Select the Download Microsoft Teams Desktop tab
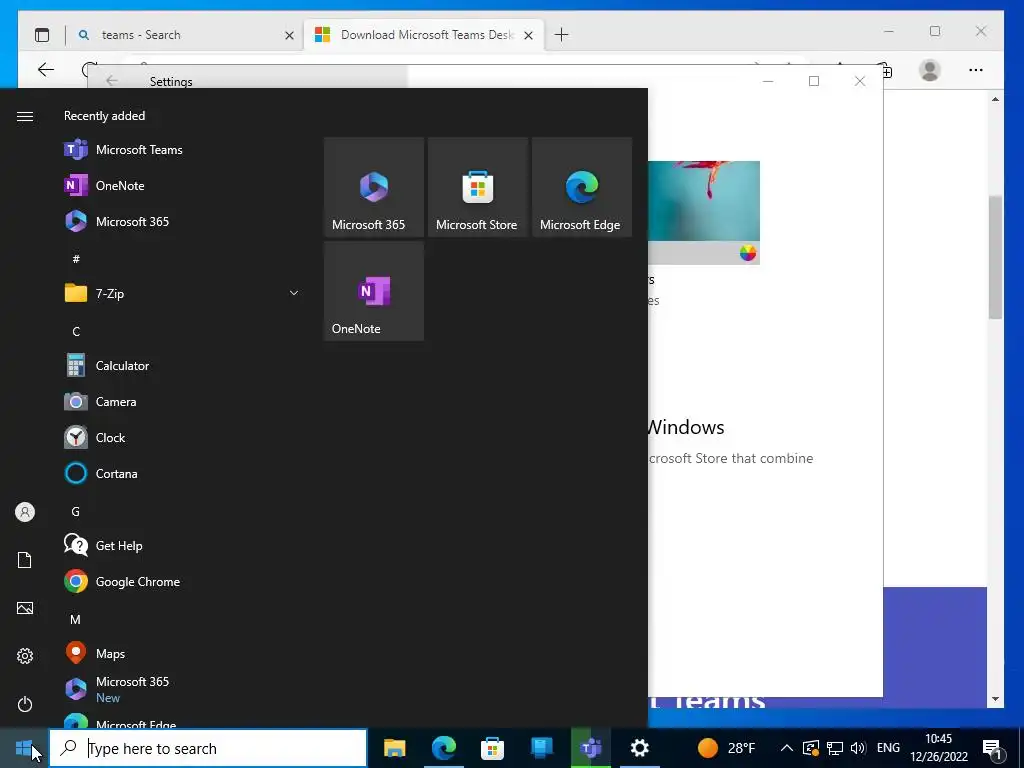 coord(422,35)
